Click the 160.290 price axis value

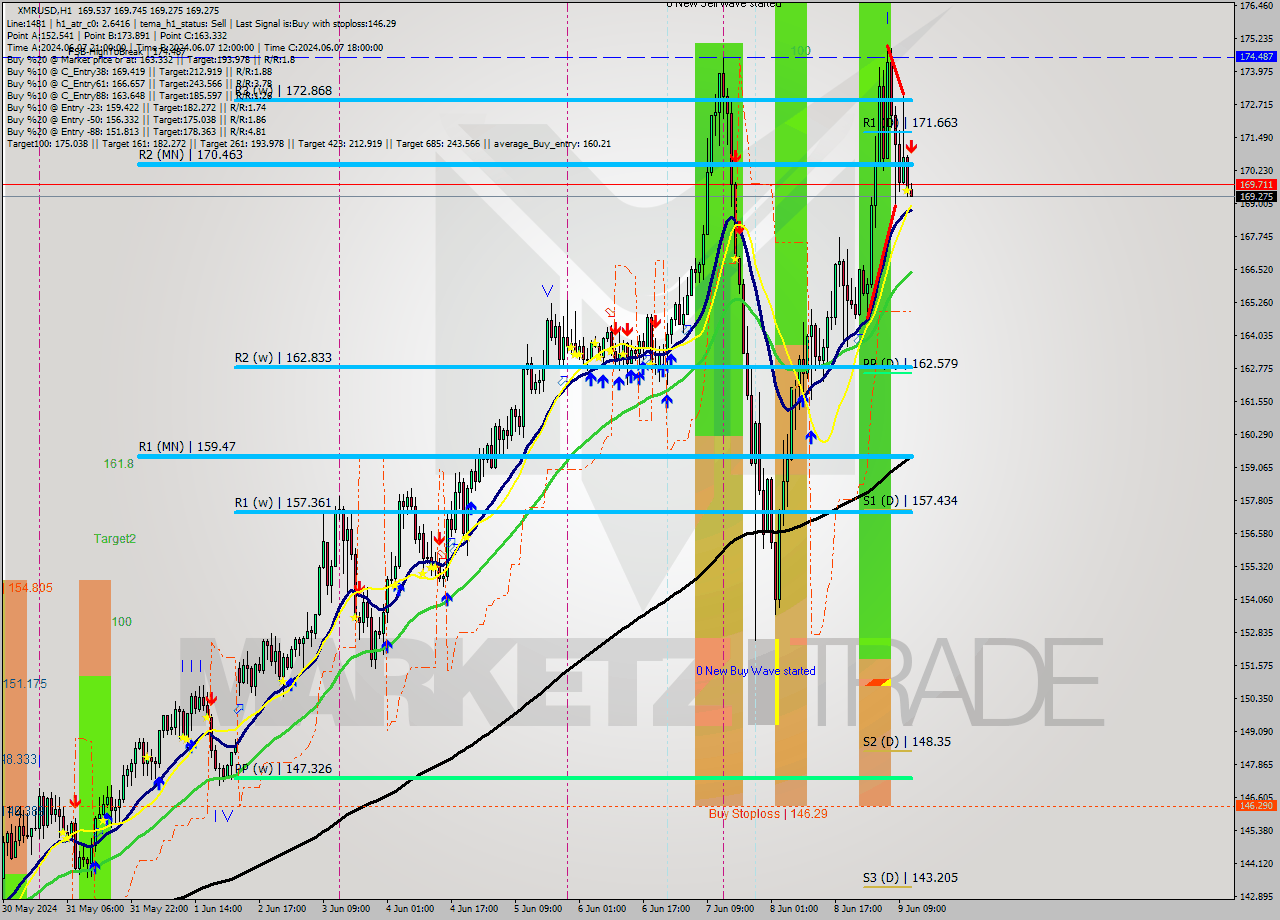click(1257, 435)
